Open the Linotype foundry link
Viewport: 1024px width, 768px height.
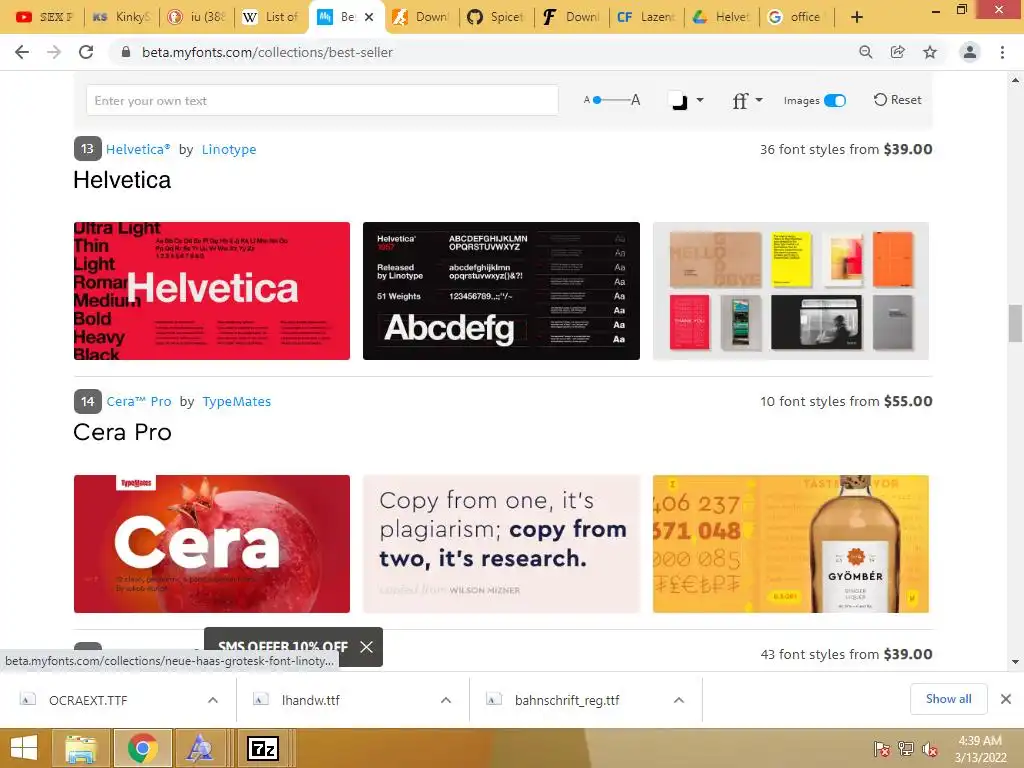coord(229,150)
